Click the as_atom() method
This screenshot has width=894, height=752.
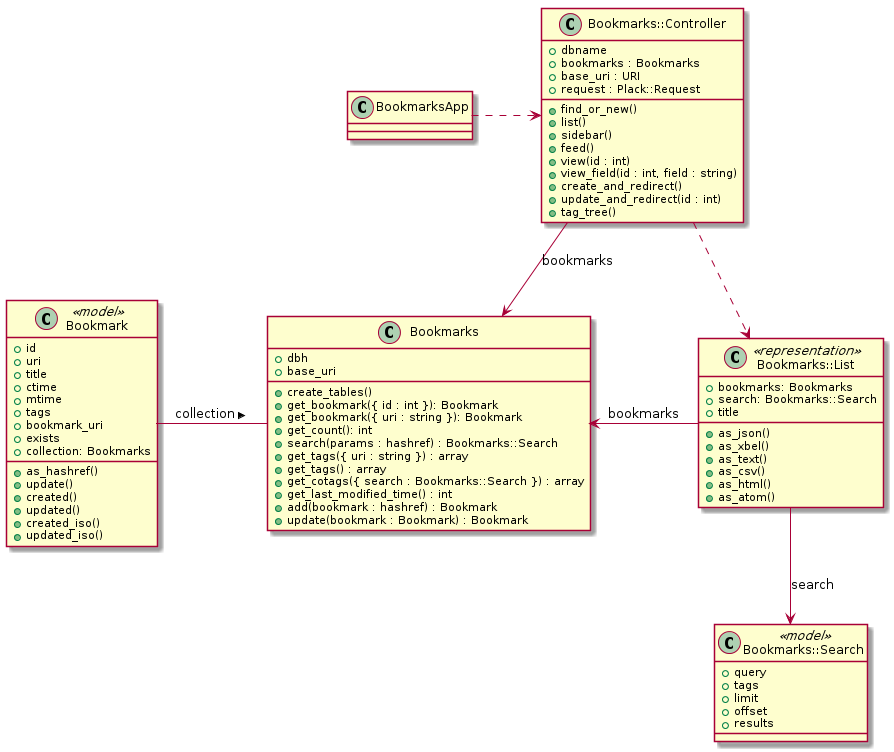pyautogui.click(x=746, y=498)
